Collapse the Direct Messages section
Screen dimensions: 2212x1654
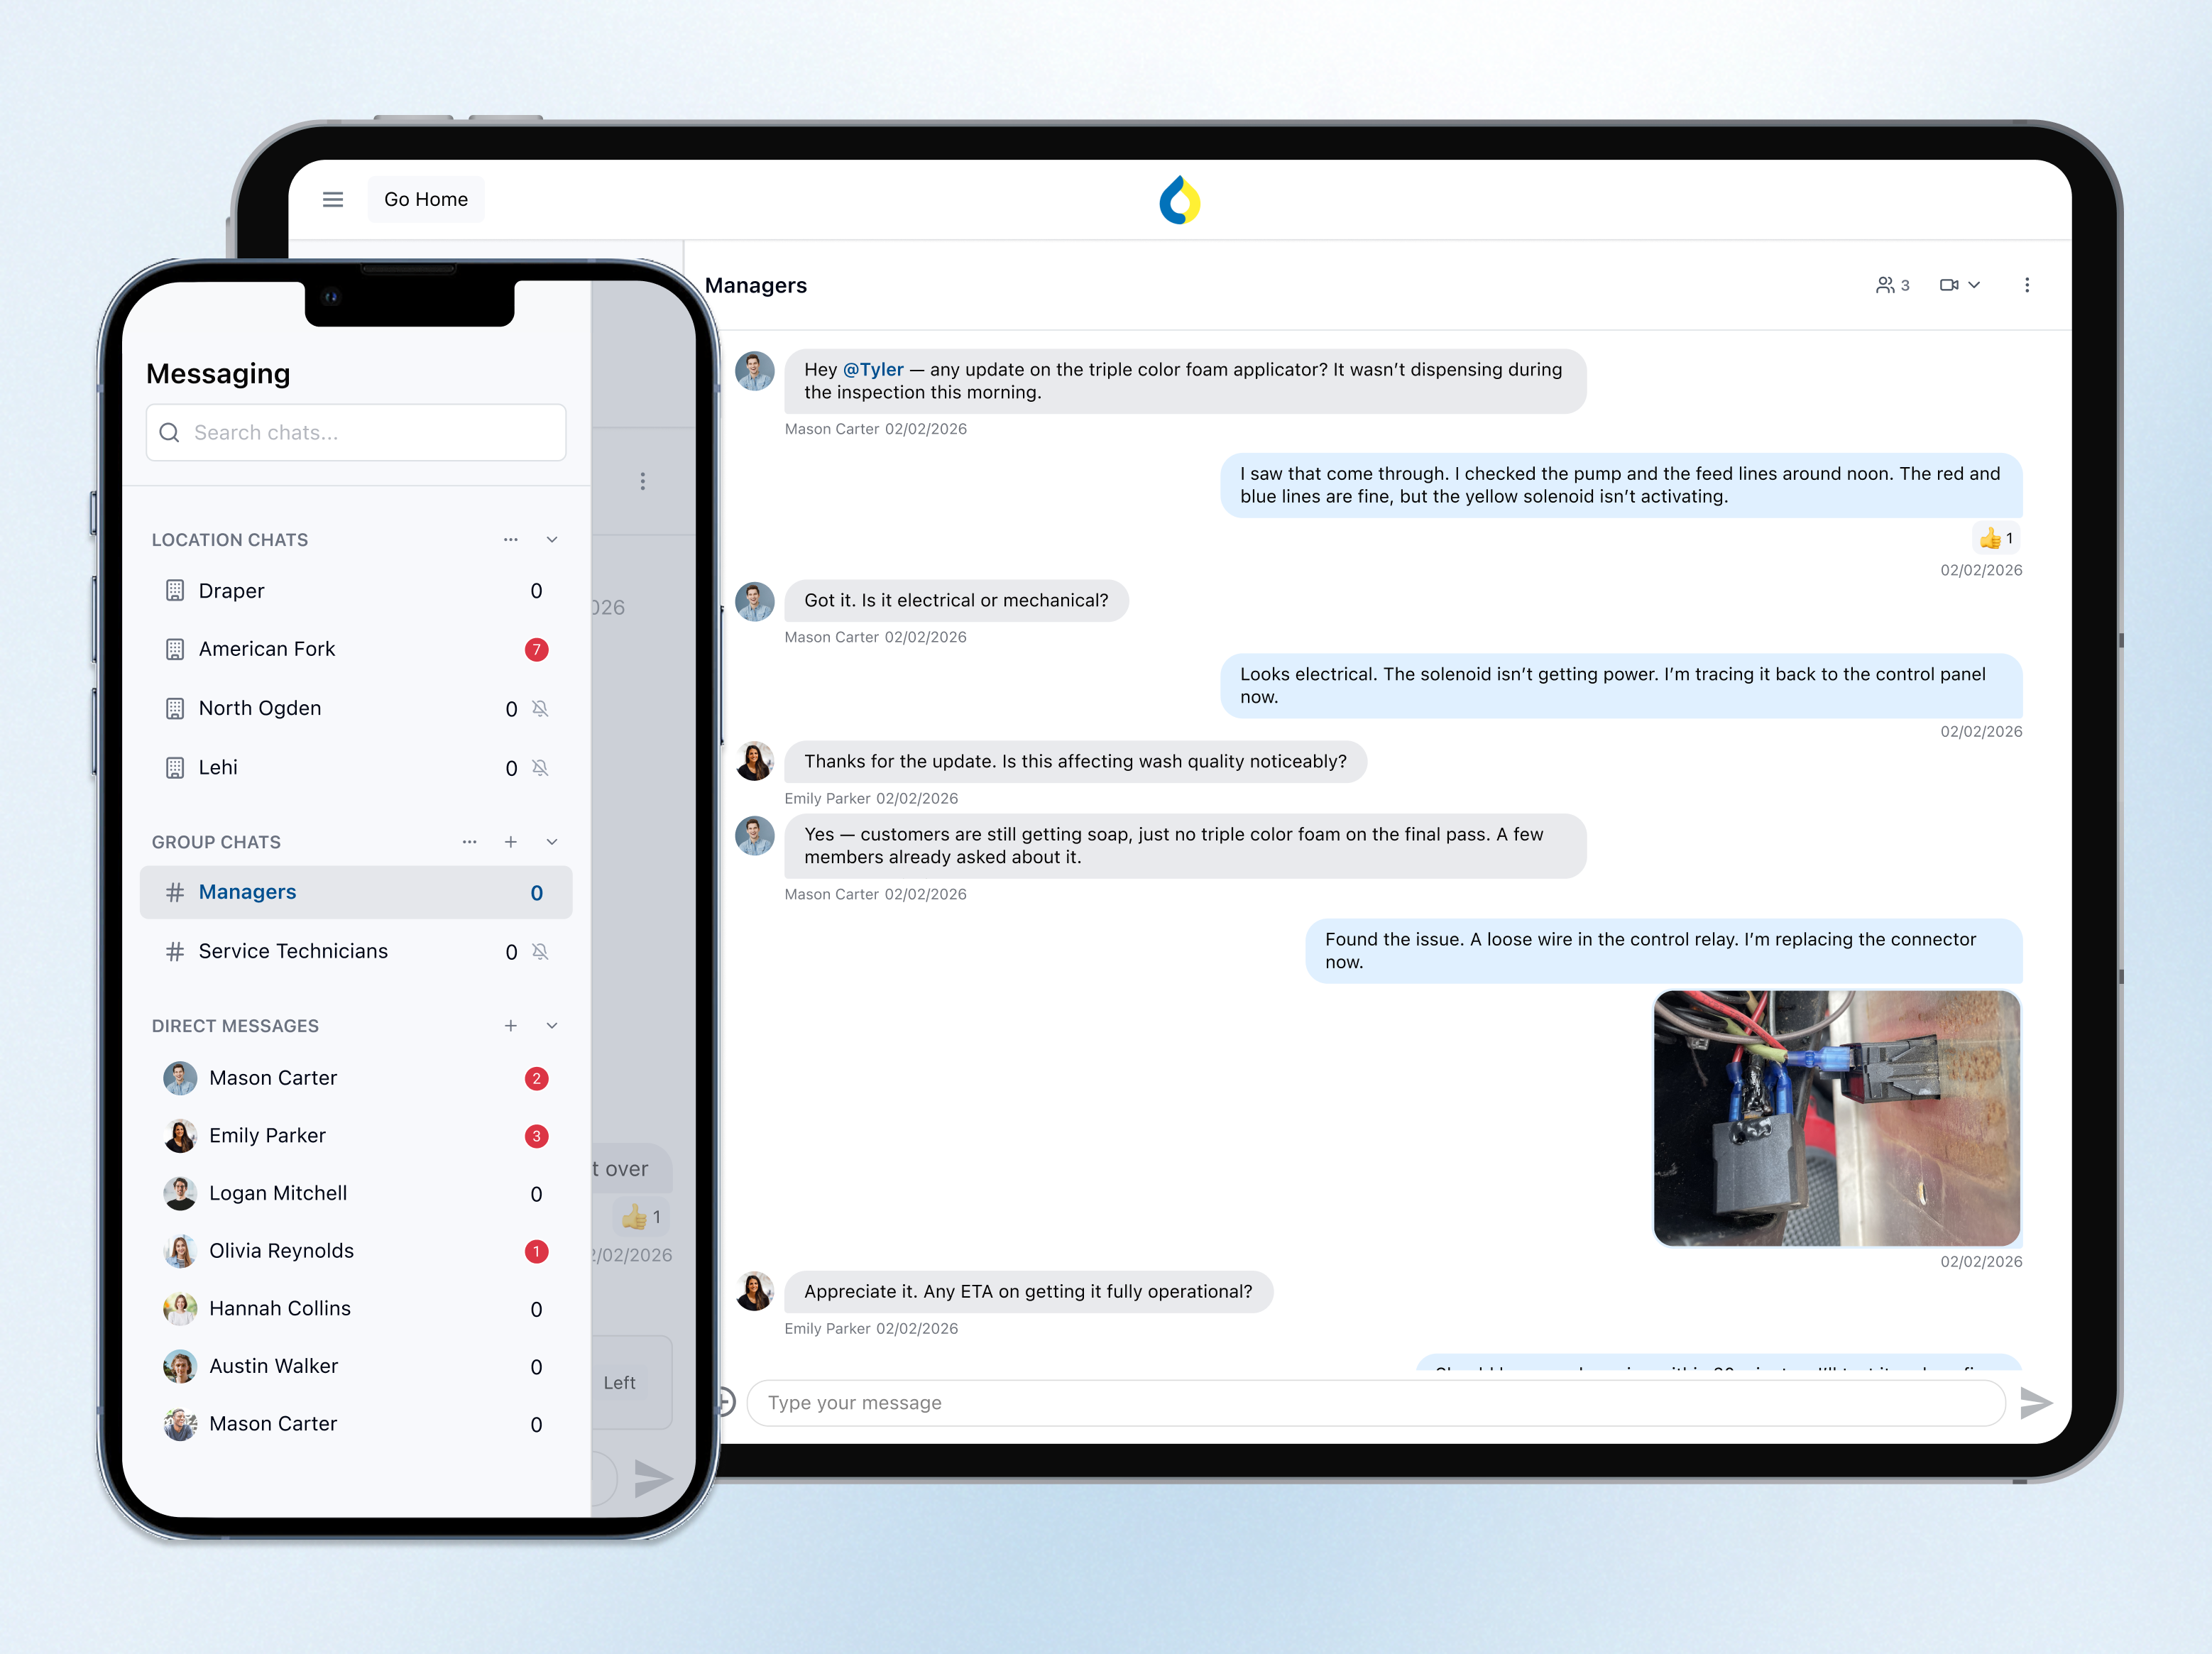click(x=552, y=1025)
